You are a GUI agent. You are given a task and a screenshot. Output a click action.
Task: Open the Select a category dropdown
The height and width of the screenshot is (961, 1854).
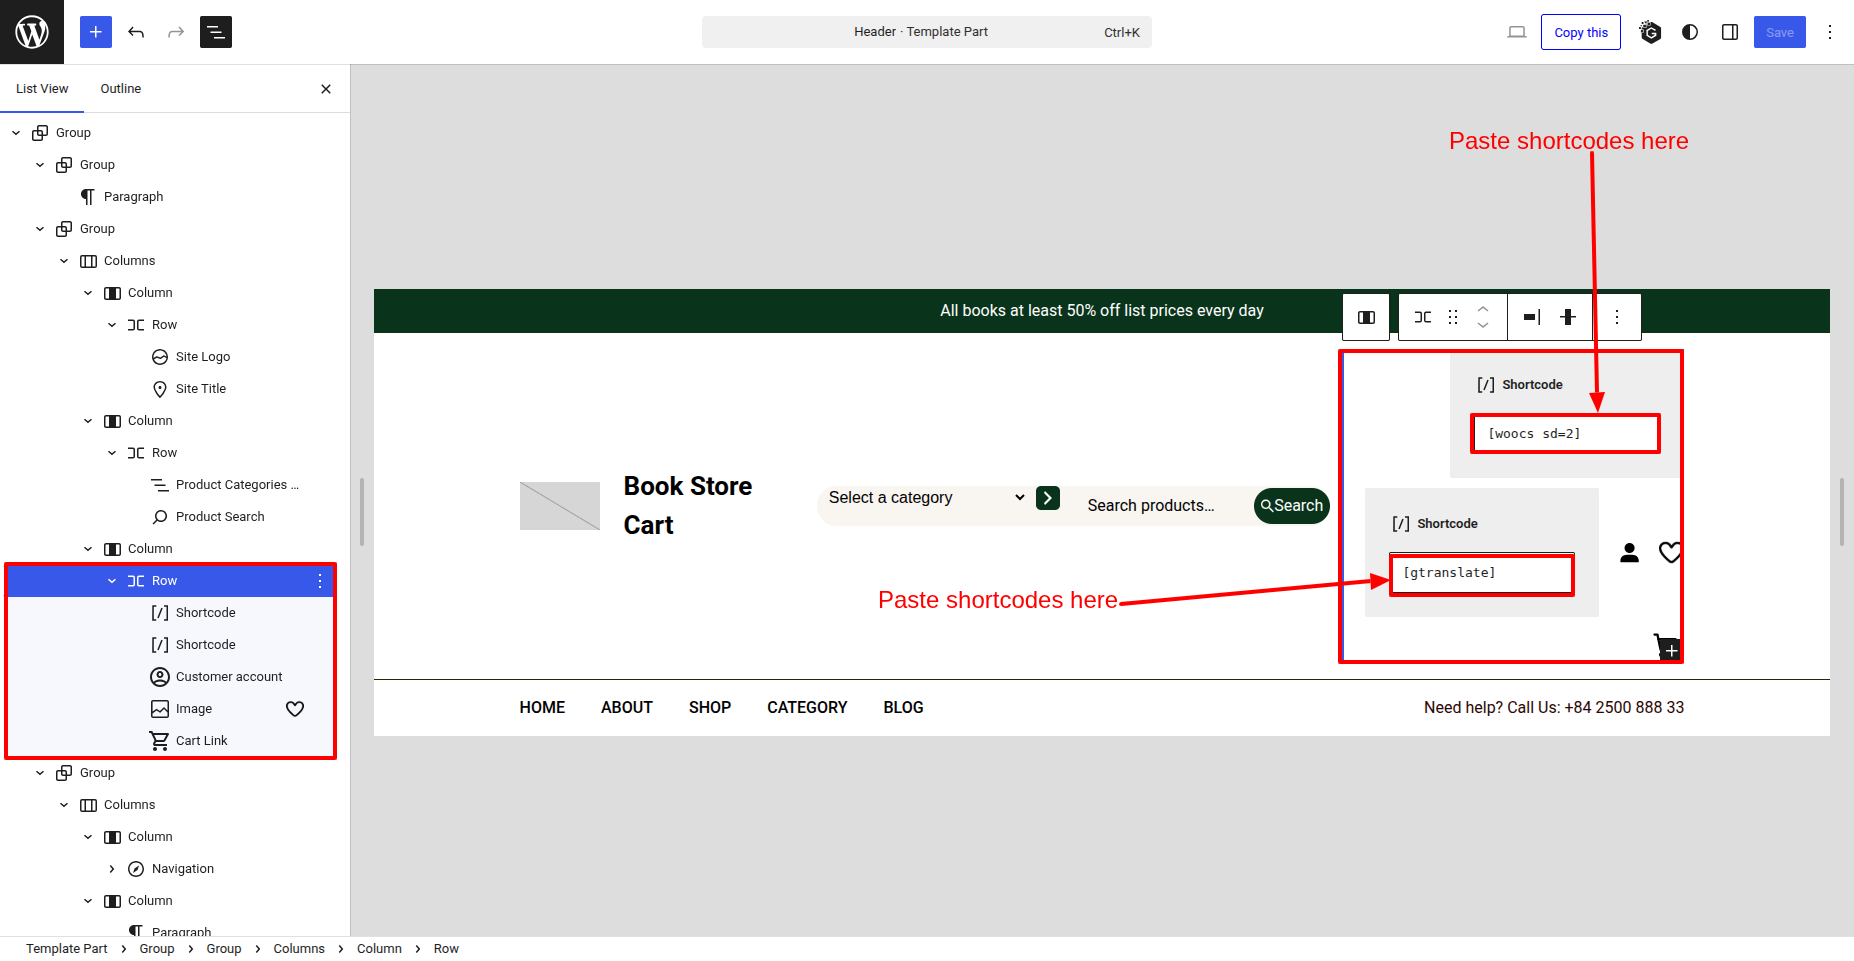925,498
